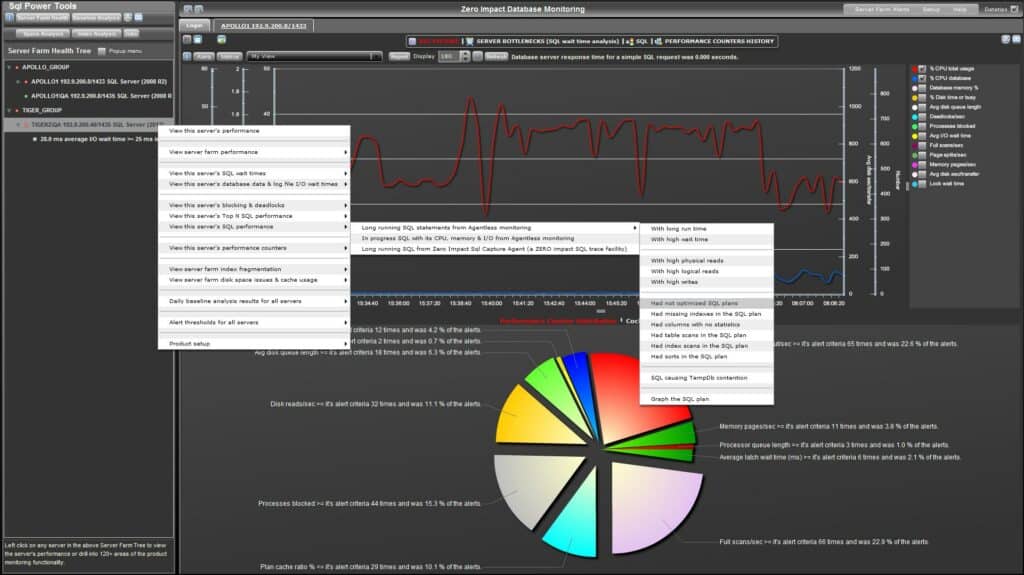Click first icon at top right of chart panel
The image size is (1024, 575).
(1006, 40)
